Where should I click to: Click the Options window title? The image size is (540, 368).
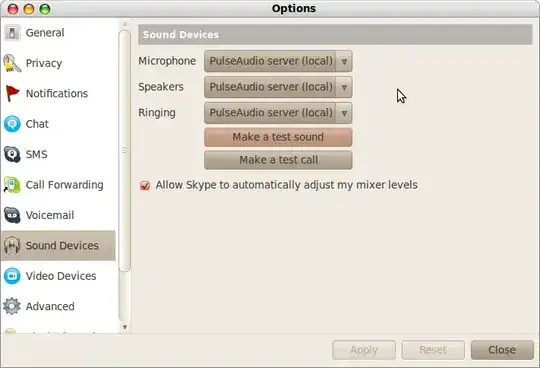click(x=294, y=9)
